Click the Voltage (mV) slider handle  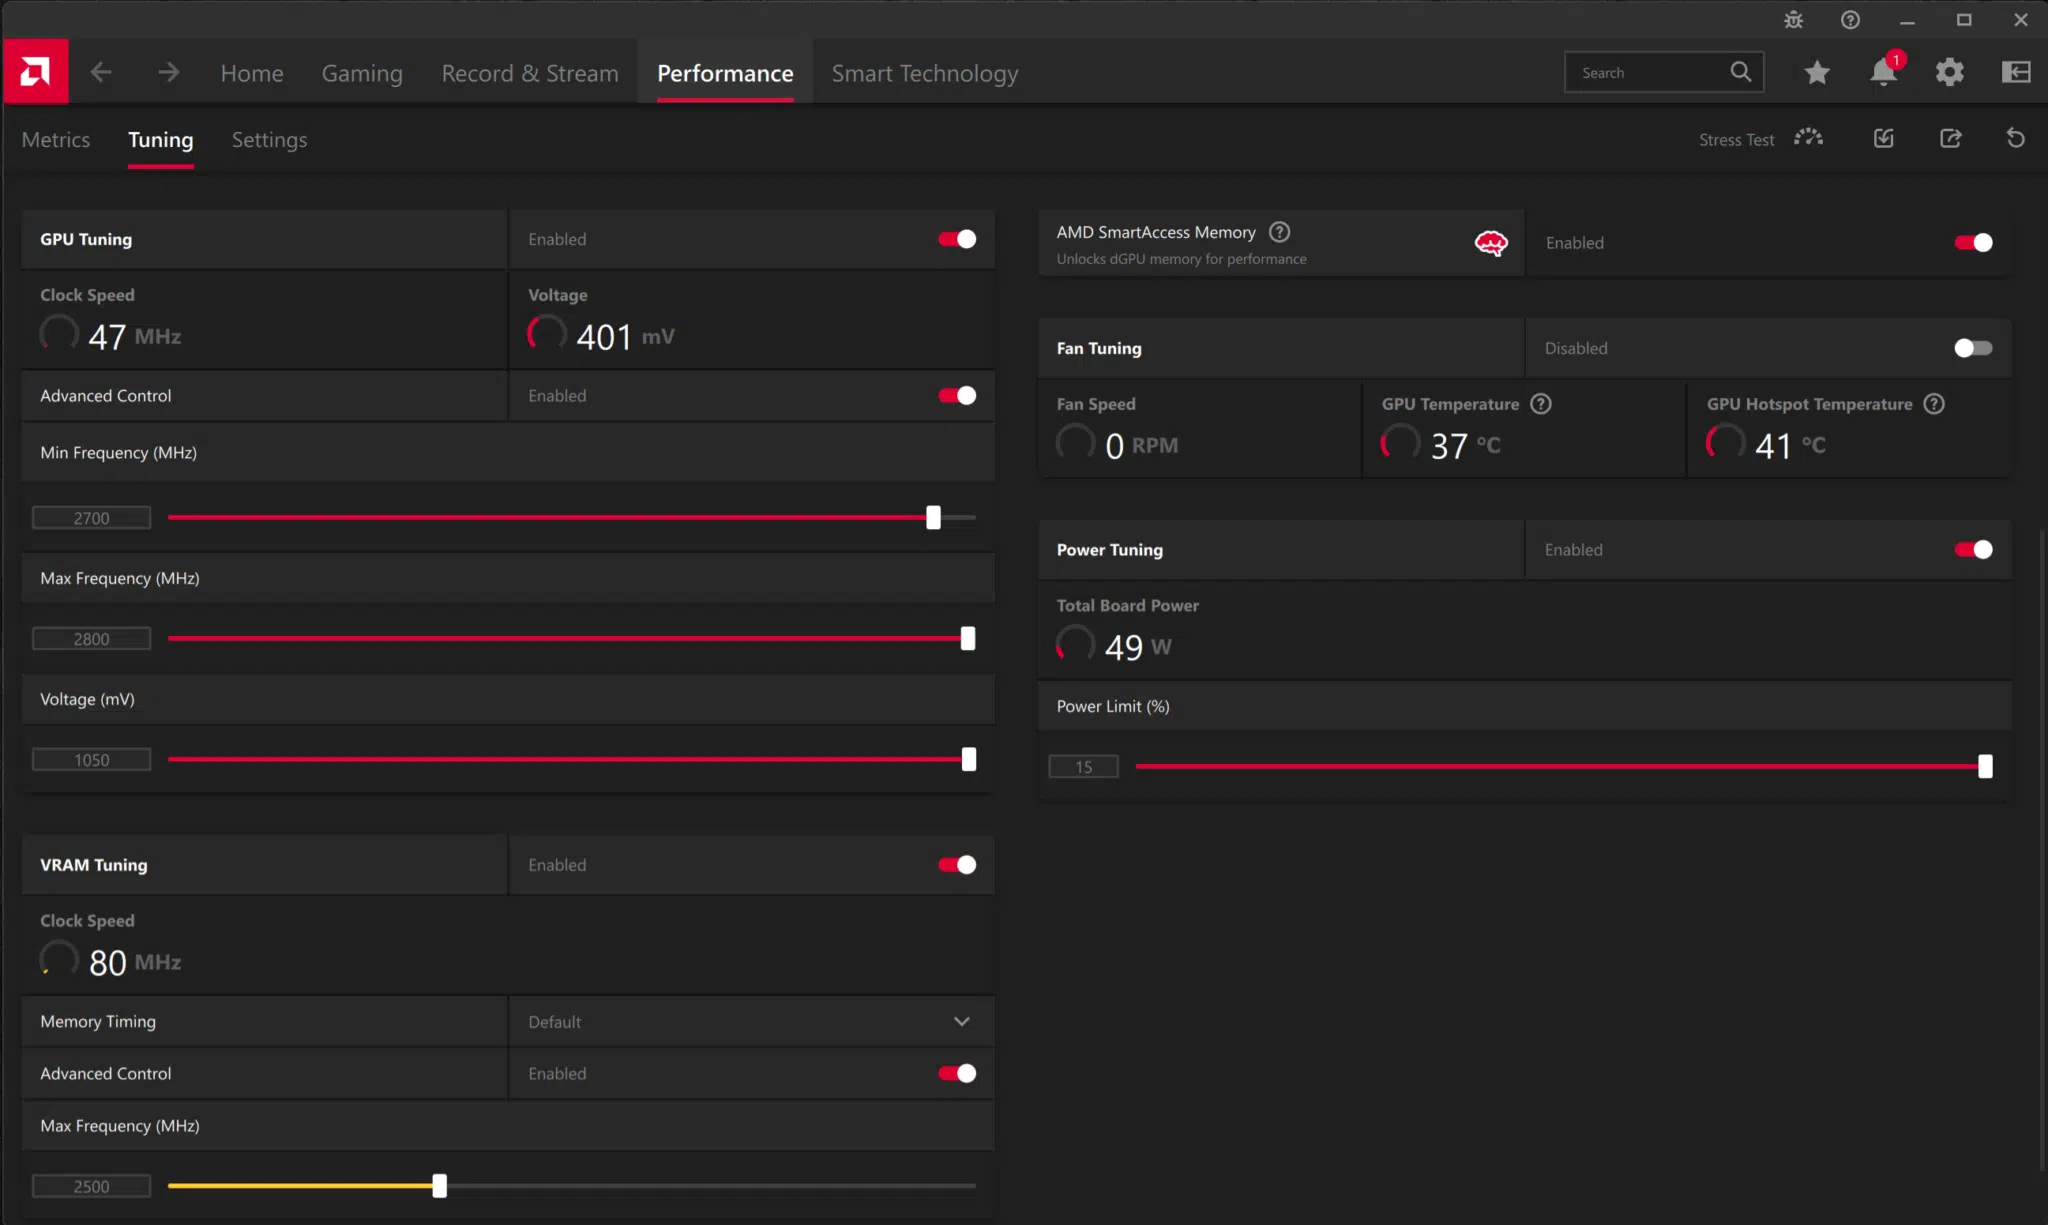[969, 760]
